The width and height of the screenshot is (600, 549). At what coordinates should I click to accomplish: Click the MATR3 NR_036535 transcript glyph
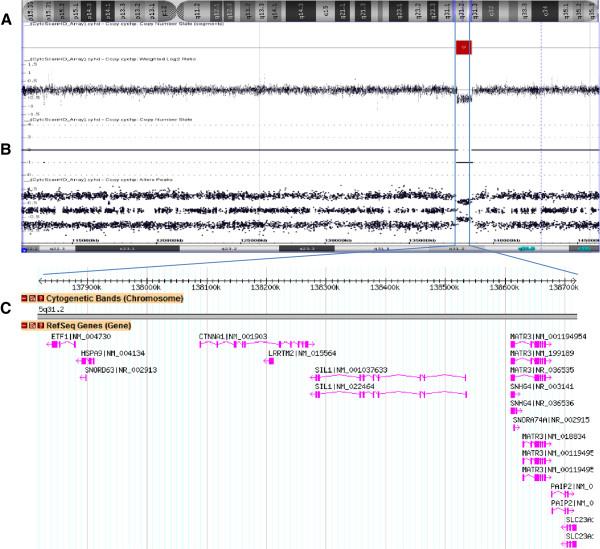(531, 378)
